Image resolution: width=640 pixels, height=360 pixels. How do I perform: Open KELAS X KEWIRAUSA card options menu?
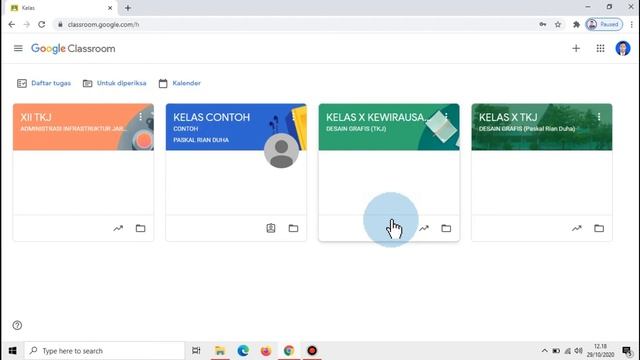(446, 117)
